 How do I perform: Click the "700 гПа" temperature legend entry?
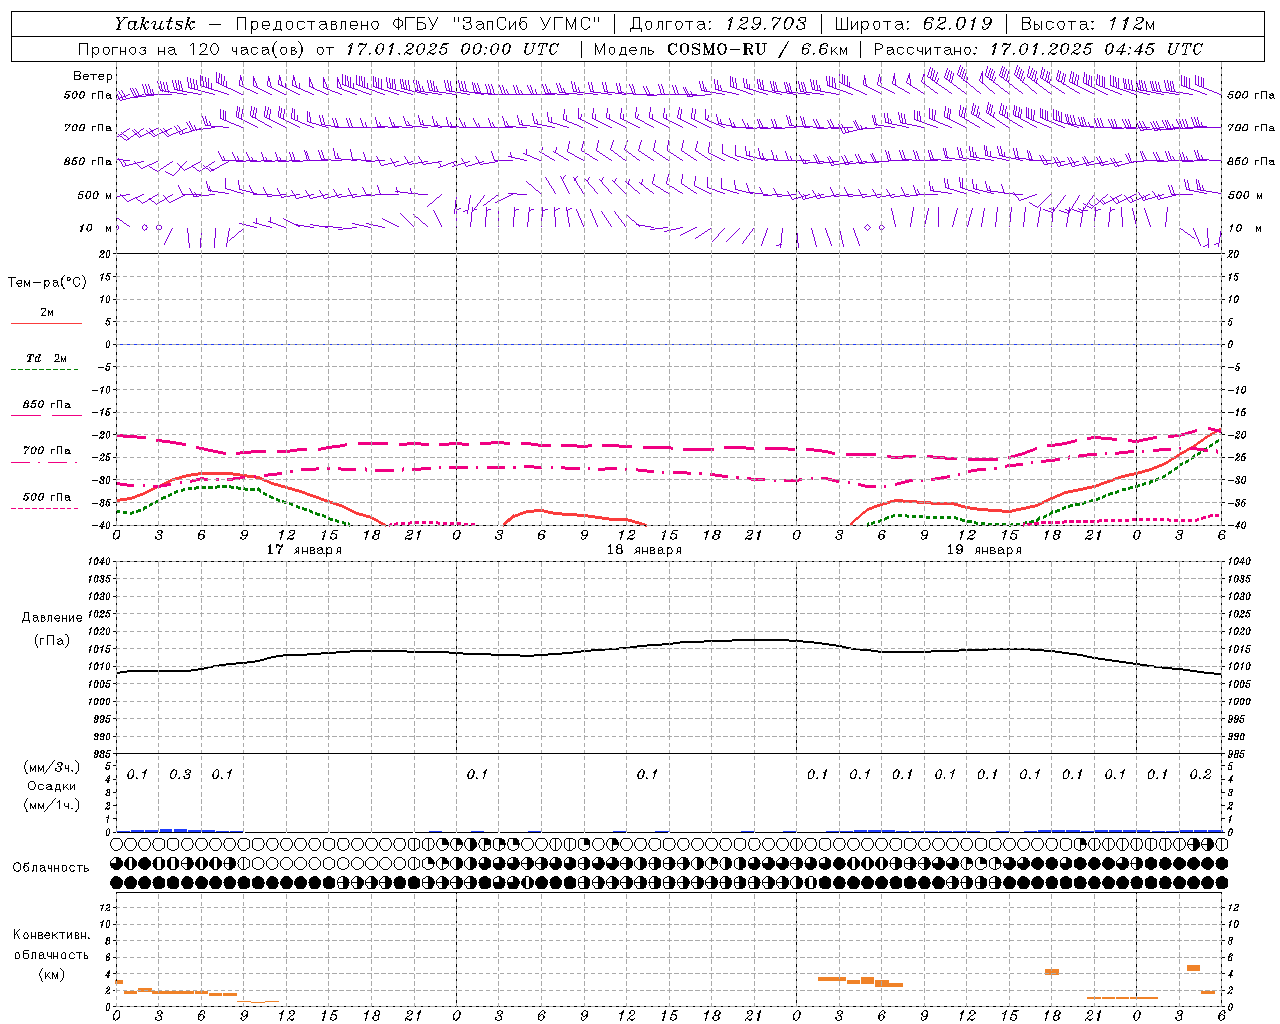coord(47,450)
